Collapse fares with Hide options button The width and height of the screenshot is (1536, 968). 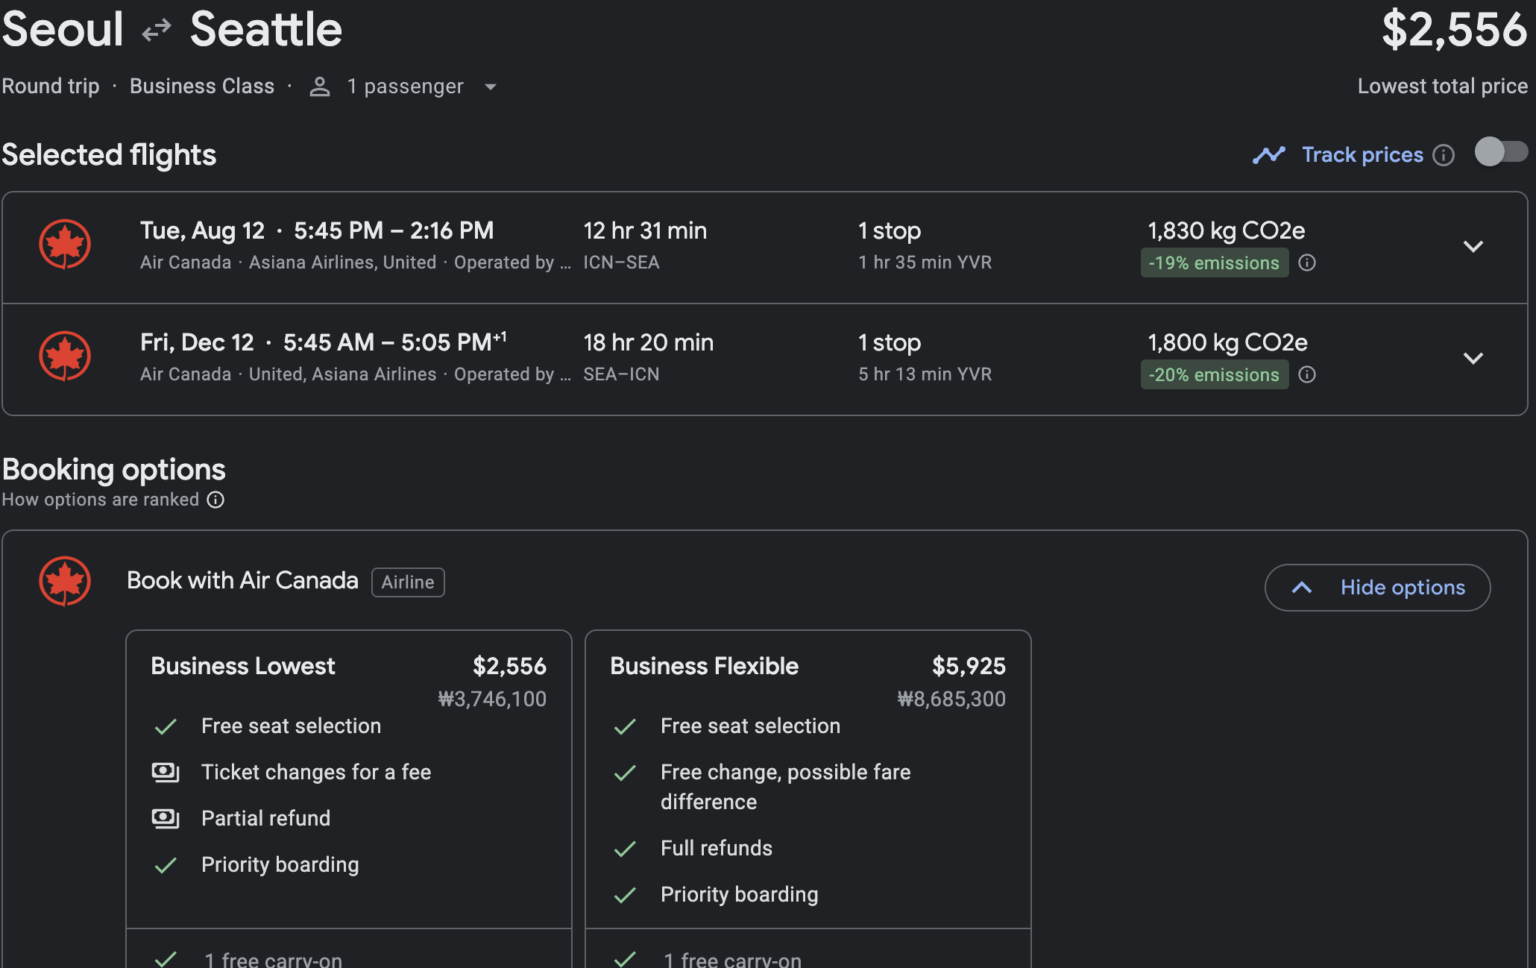coord(1377,588)
